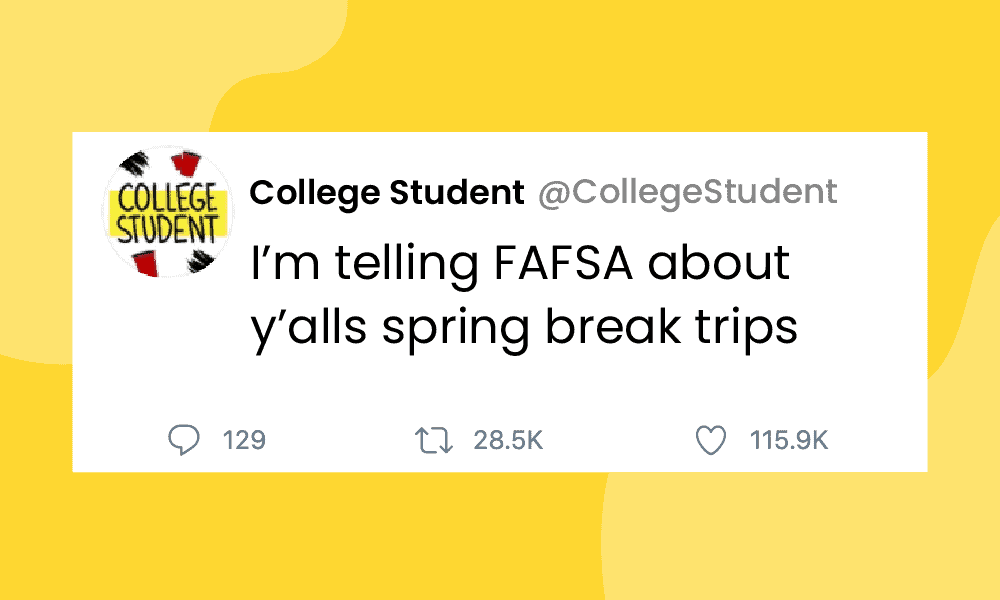
Task: Click the reply speech bubble icon
Action: pos(183,440)
